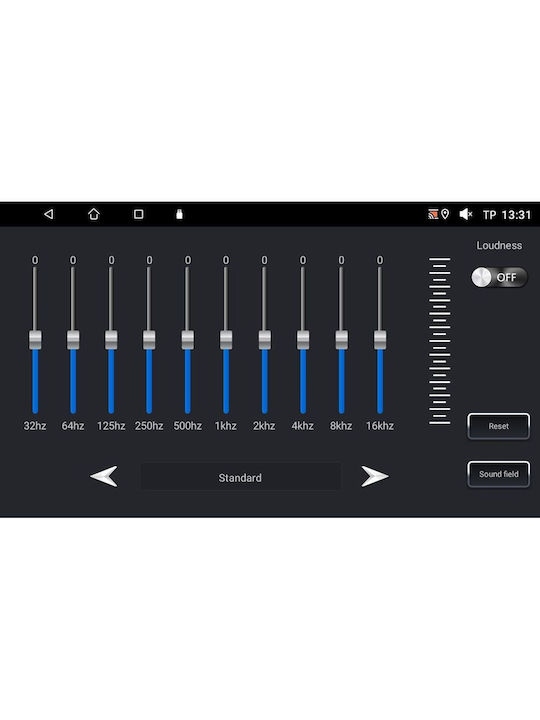540x720 pixels.
Task: Tap the 500hz frequency label
Action: 187,426
